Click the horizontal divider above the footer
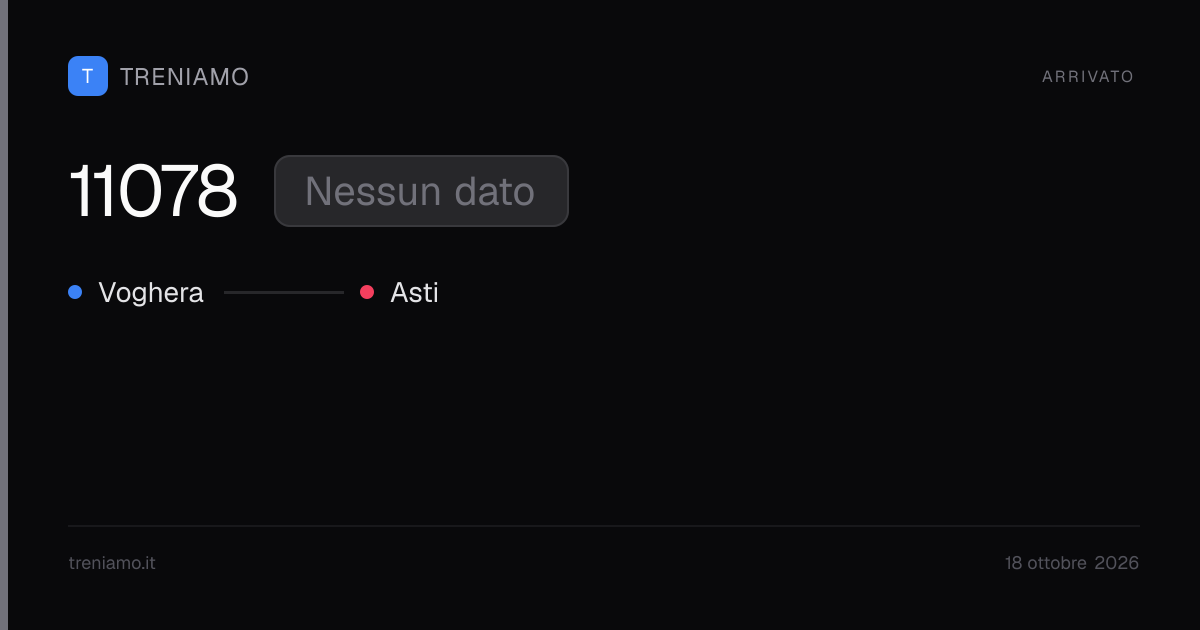The image size is (1200, 630). (604, 525)
